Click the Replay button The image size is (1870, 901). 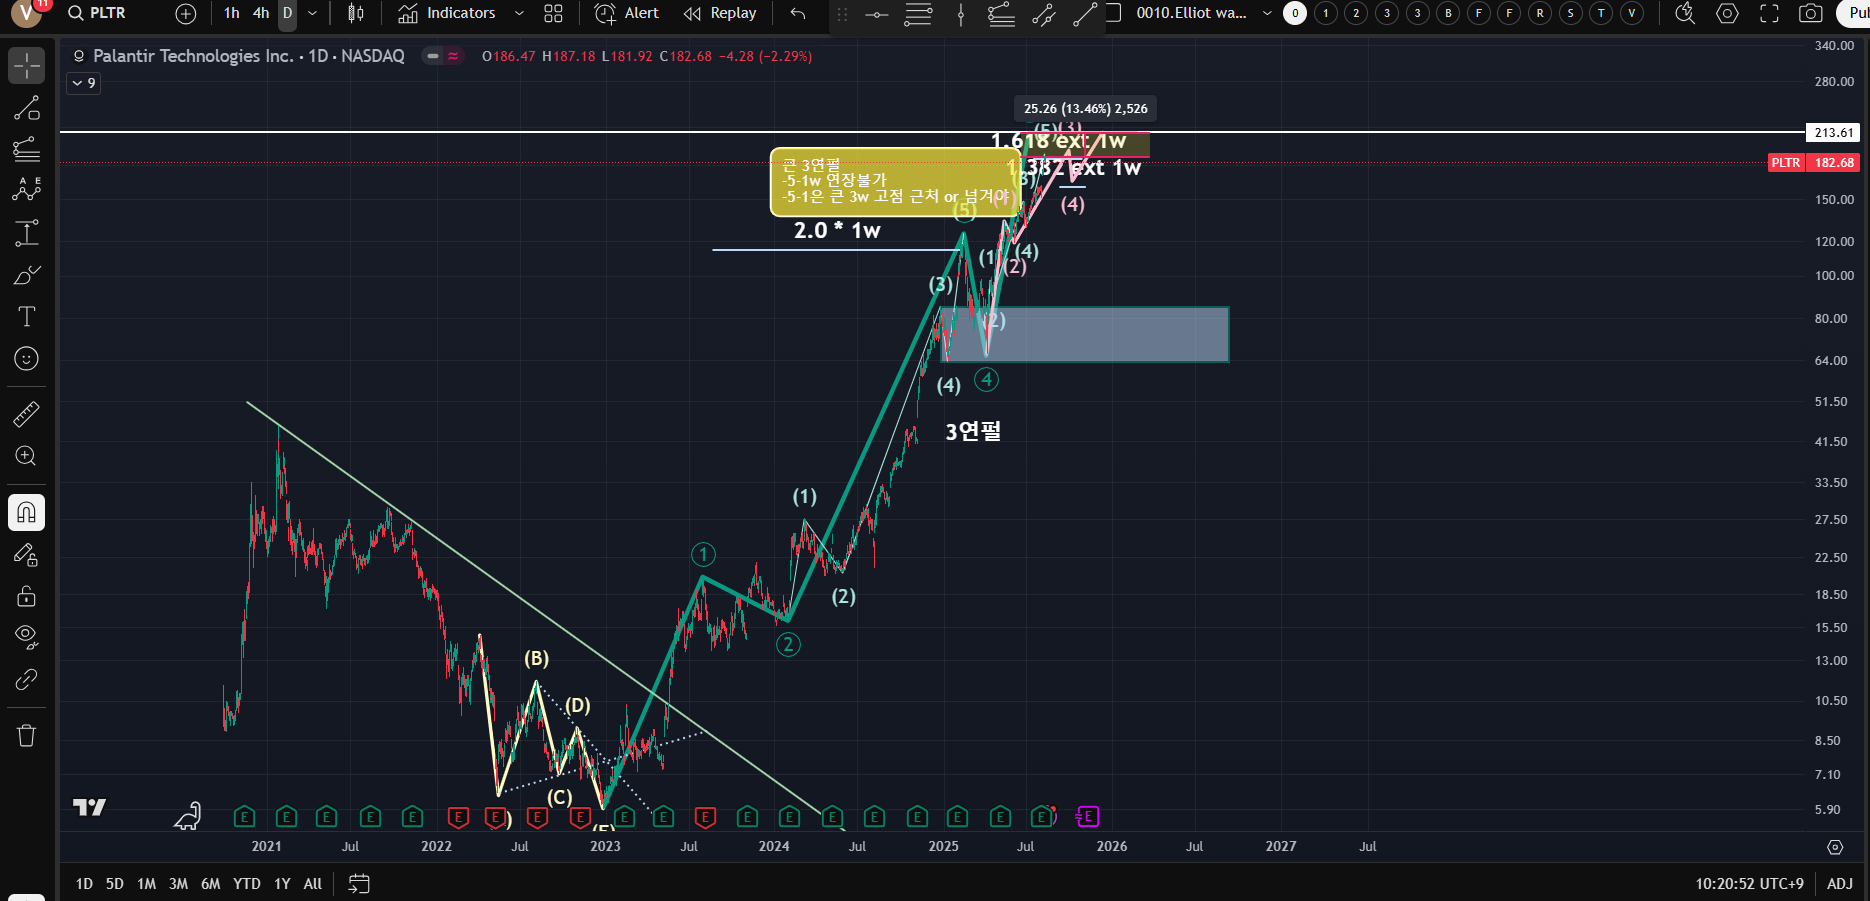click(x=720, y=13)
